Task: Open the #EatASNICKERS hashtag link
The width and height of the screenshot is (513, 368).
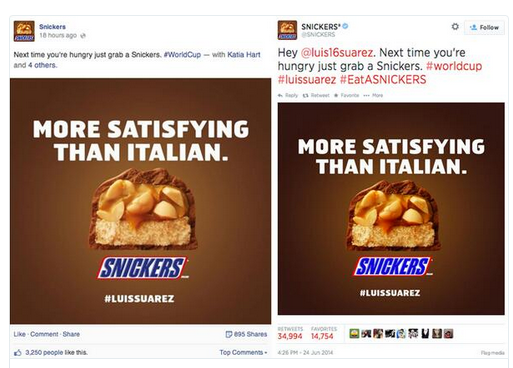Action: coord(383,80)
